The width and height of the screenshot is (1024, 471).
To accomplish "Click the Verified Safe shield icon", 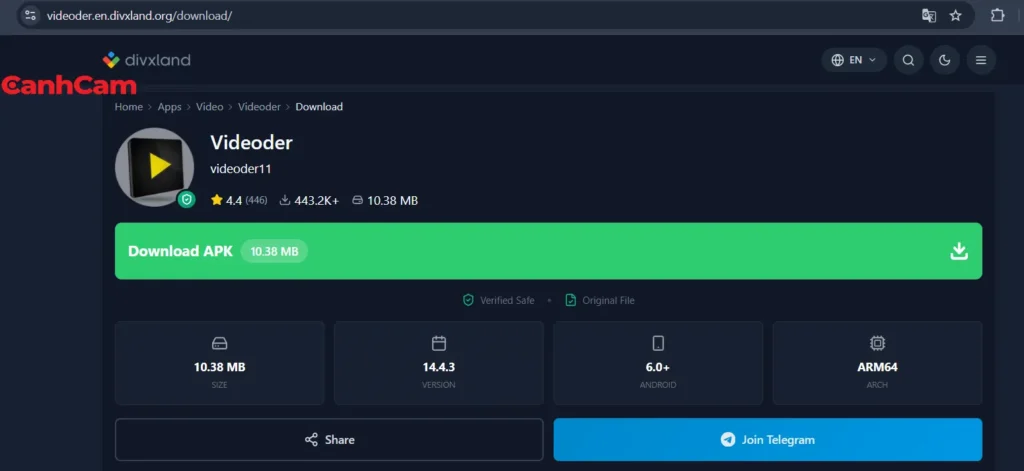I will click(468, 300).
